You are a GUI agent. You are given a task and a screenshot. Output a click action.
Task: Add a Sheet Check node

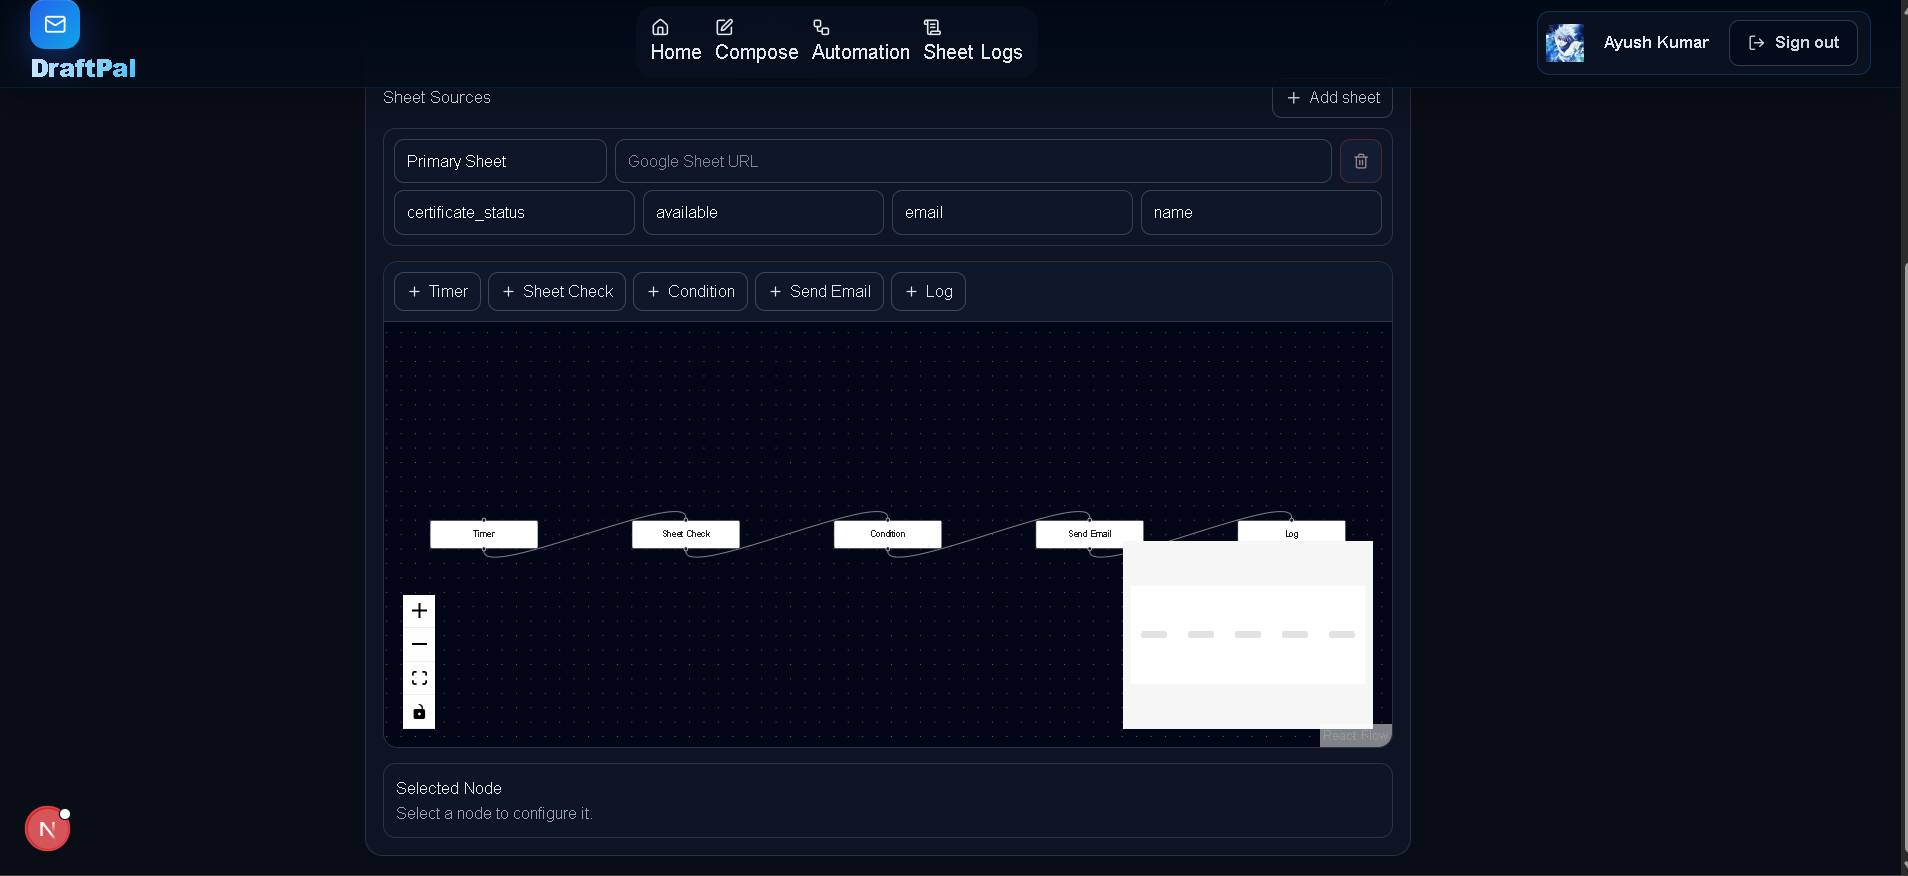point(557,292)
